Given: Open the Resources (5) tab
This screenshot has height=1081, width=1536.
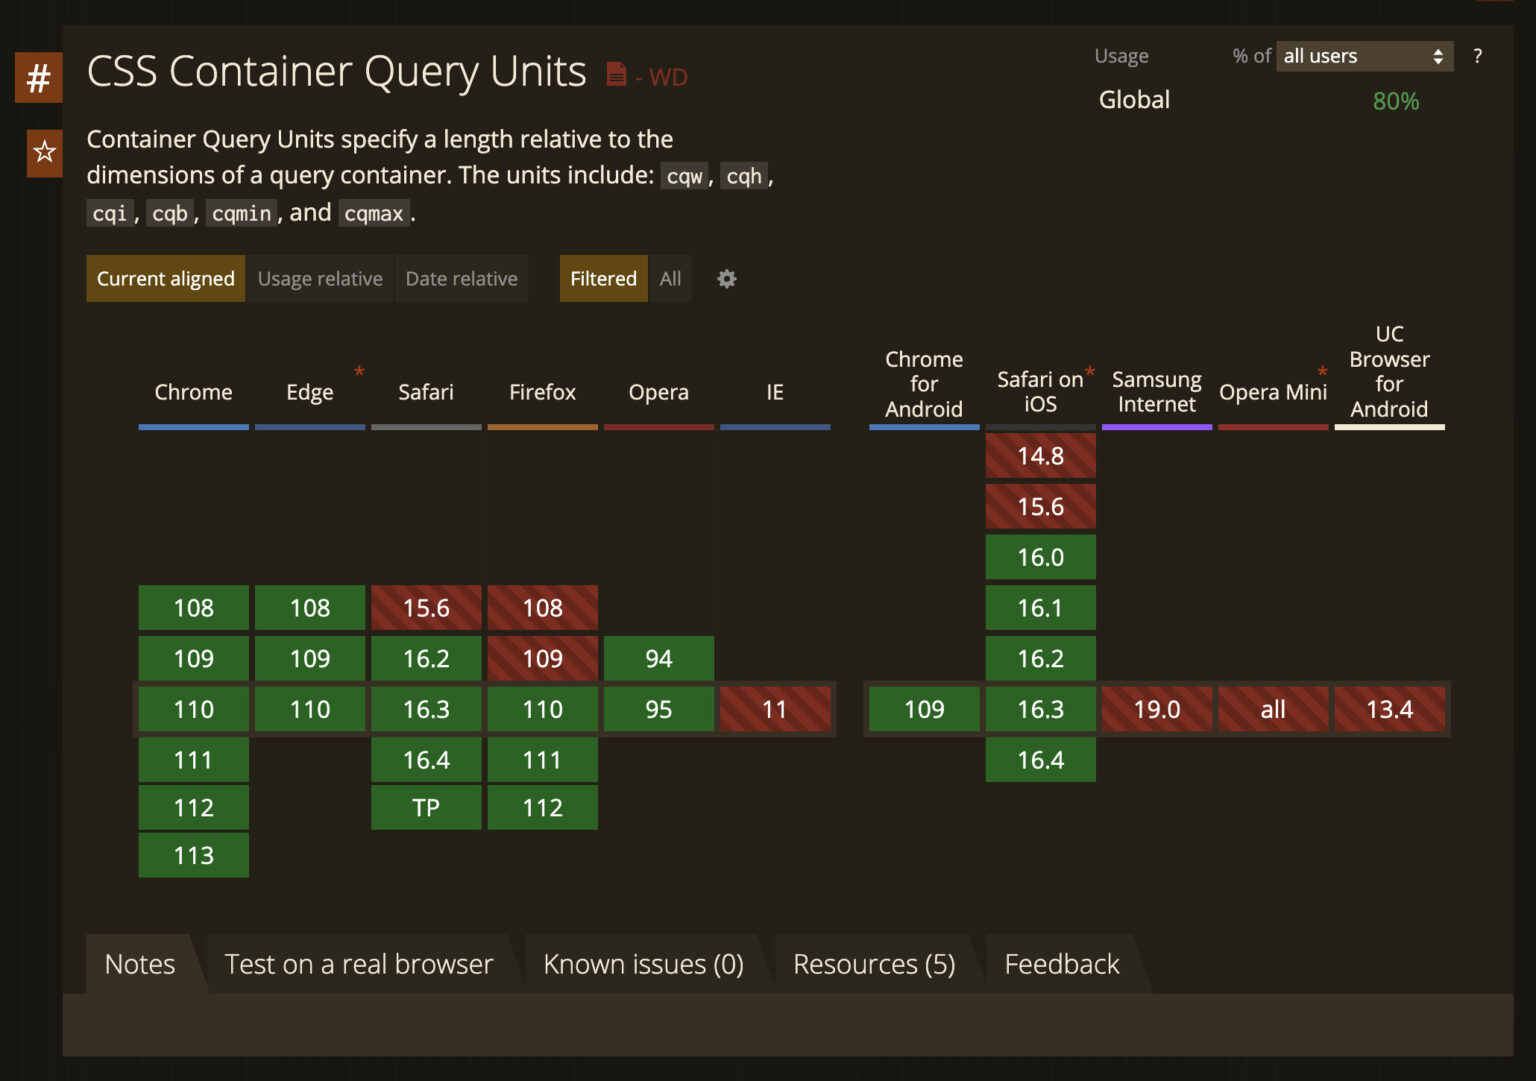Looking at the screenshot, I should pos(874,964).
